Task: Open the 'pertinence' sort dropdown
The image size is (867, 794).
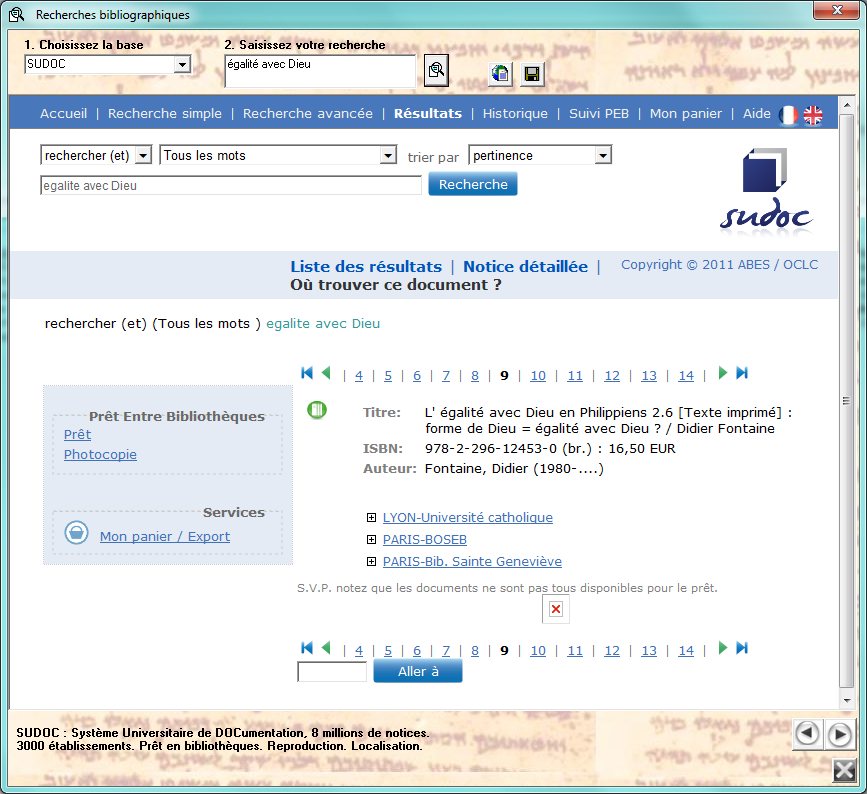Action: (x=603, y=155)
